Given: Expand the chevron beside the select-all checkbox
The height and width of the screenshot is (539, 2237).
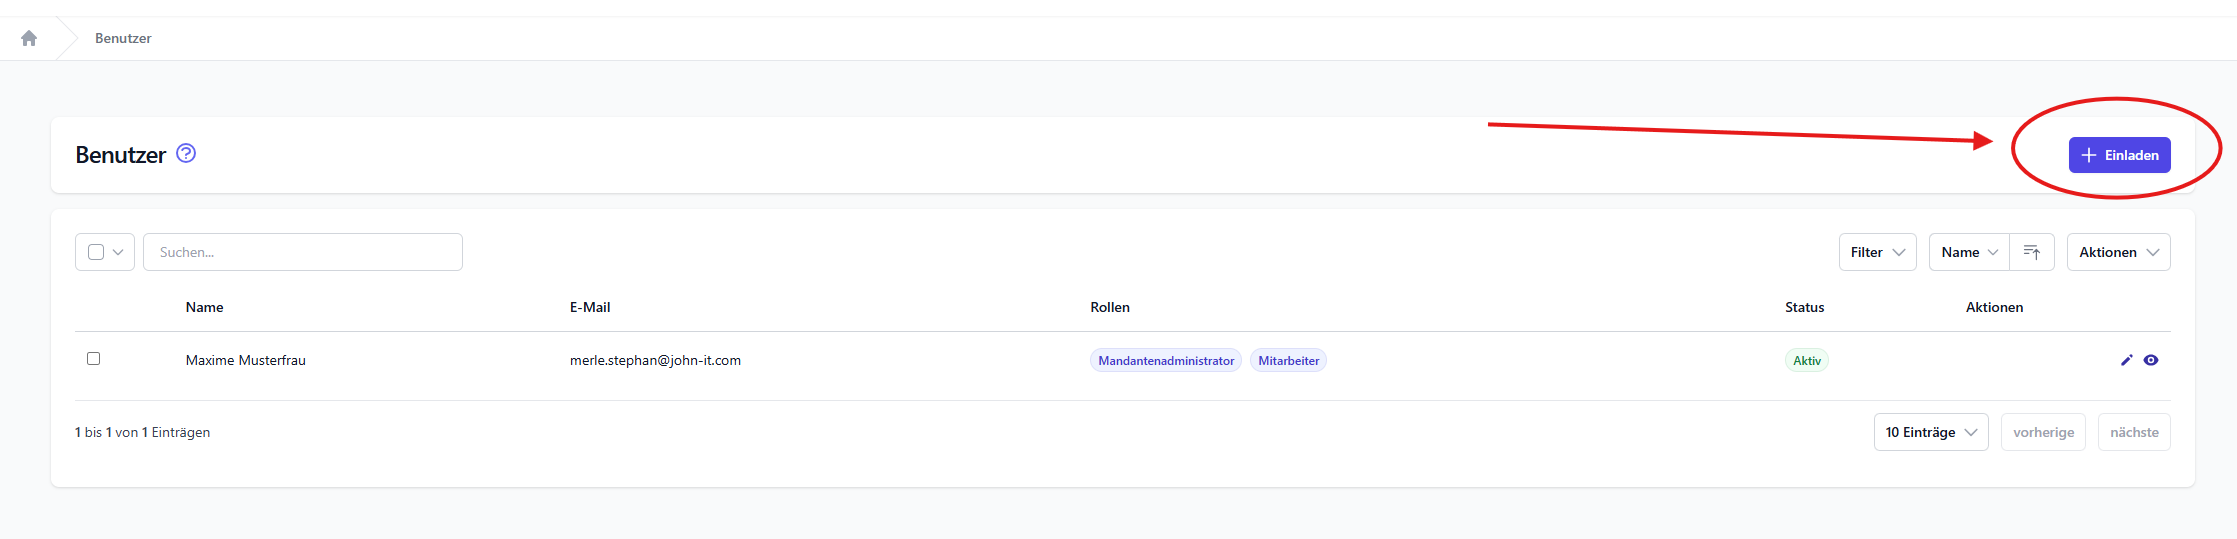Looking at the screenshot, I should [118, 252].
